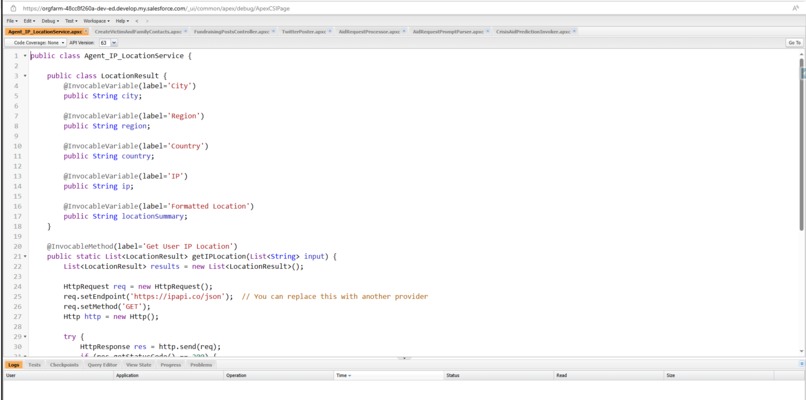Click the 'https://ipapi.co/json' string on line 25
The width and height of the screenshot is (806, 400).
[x=179, y=297]
